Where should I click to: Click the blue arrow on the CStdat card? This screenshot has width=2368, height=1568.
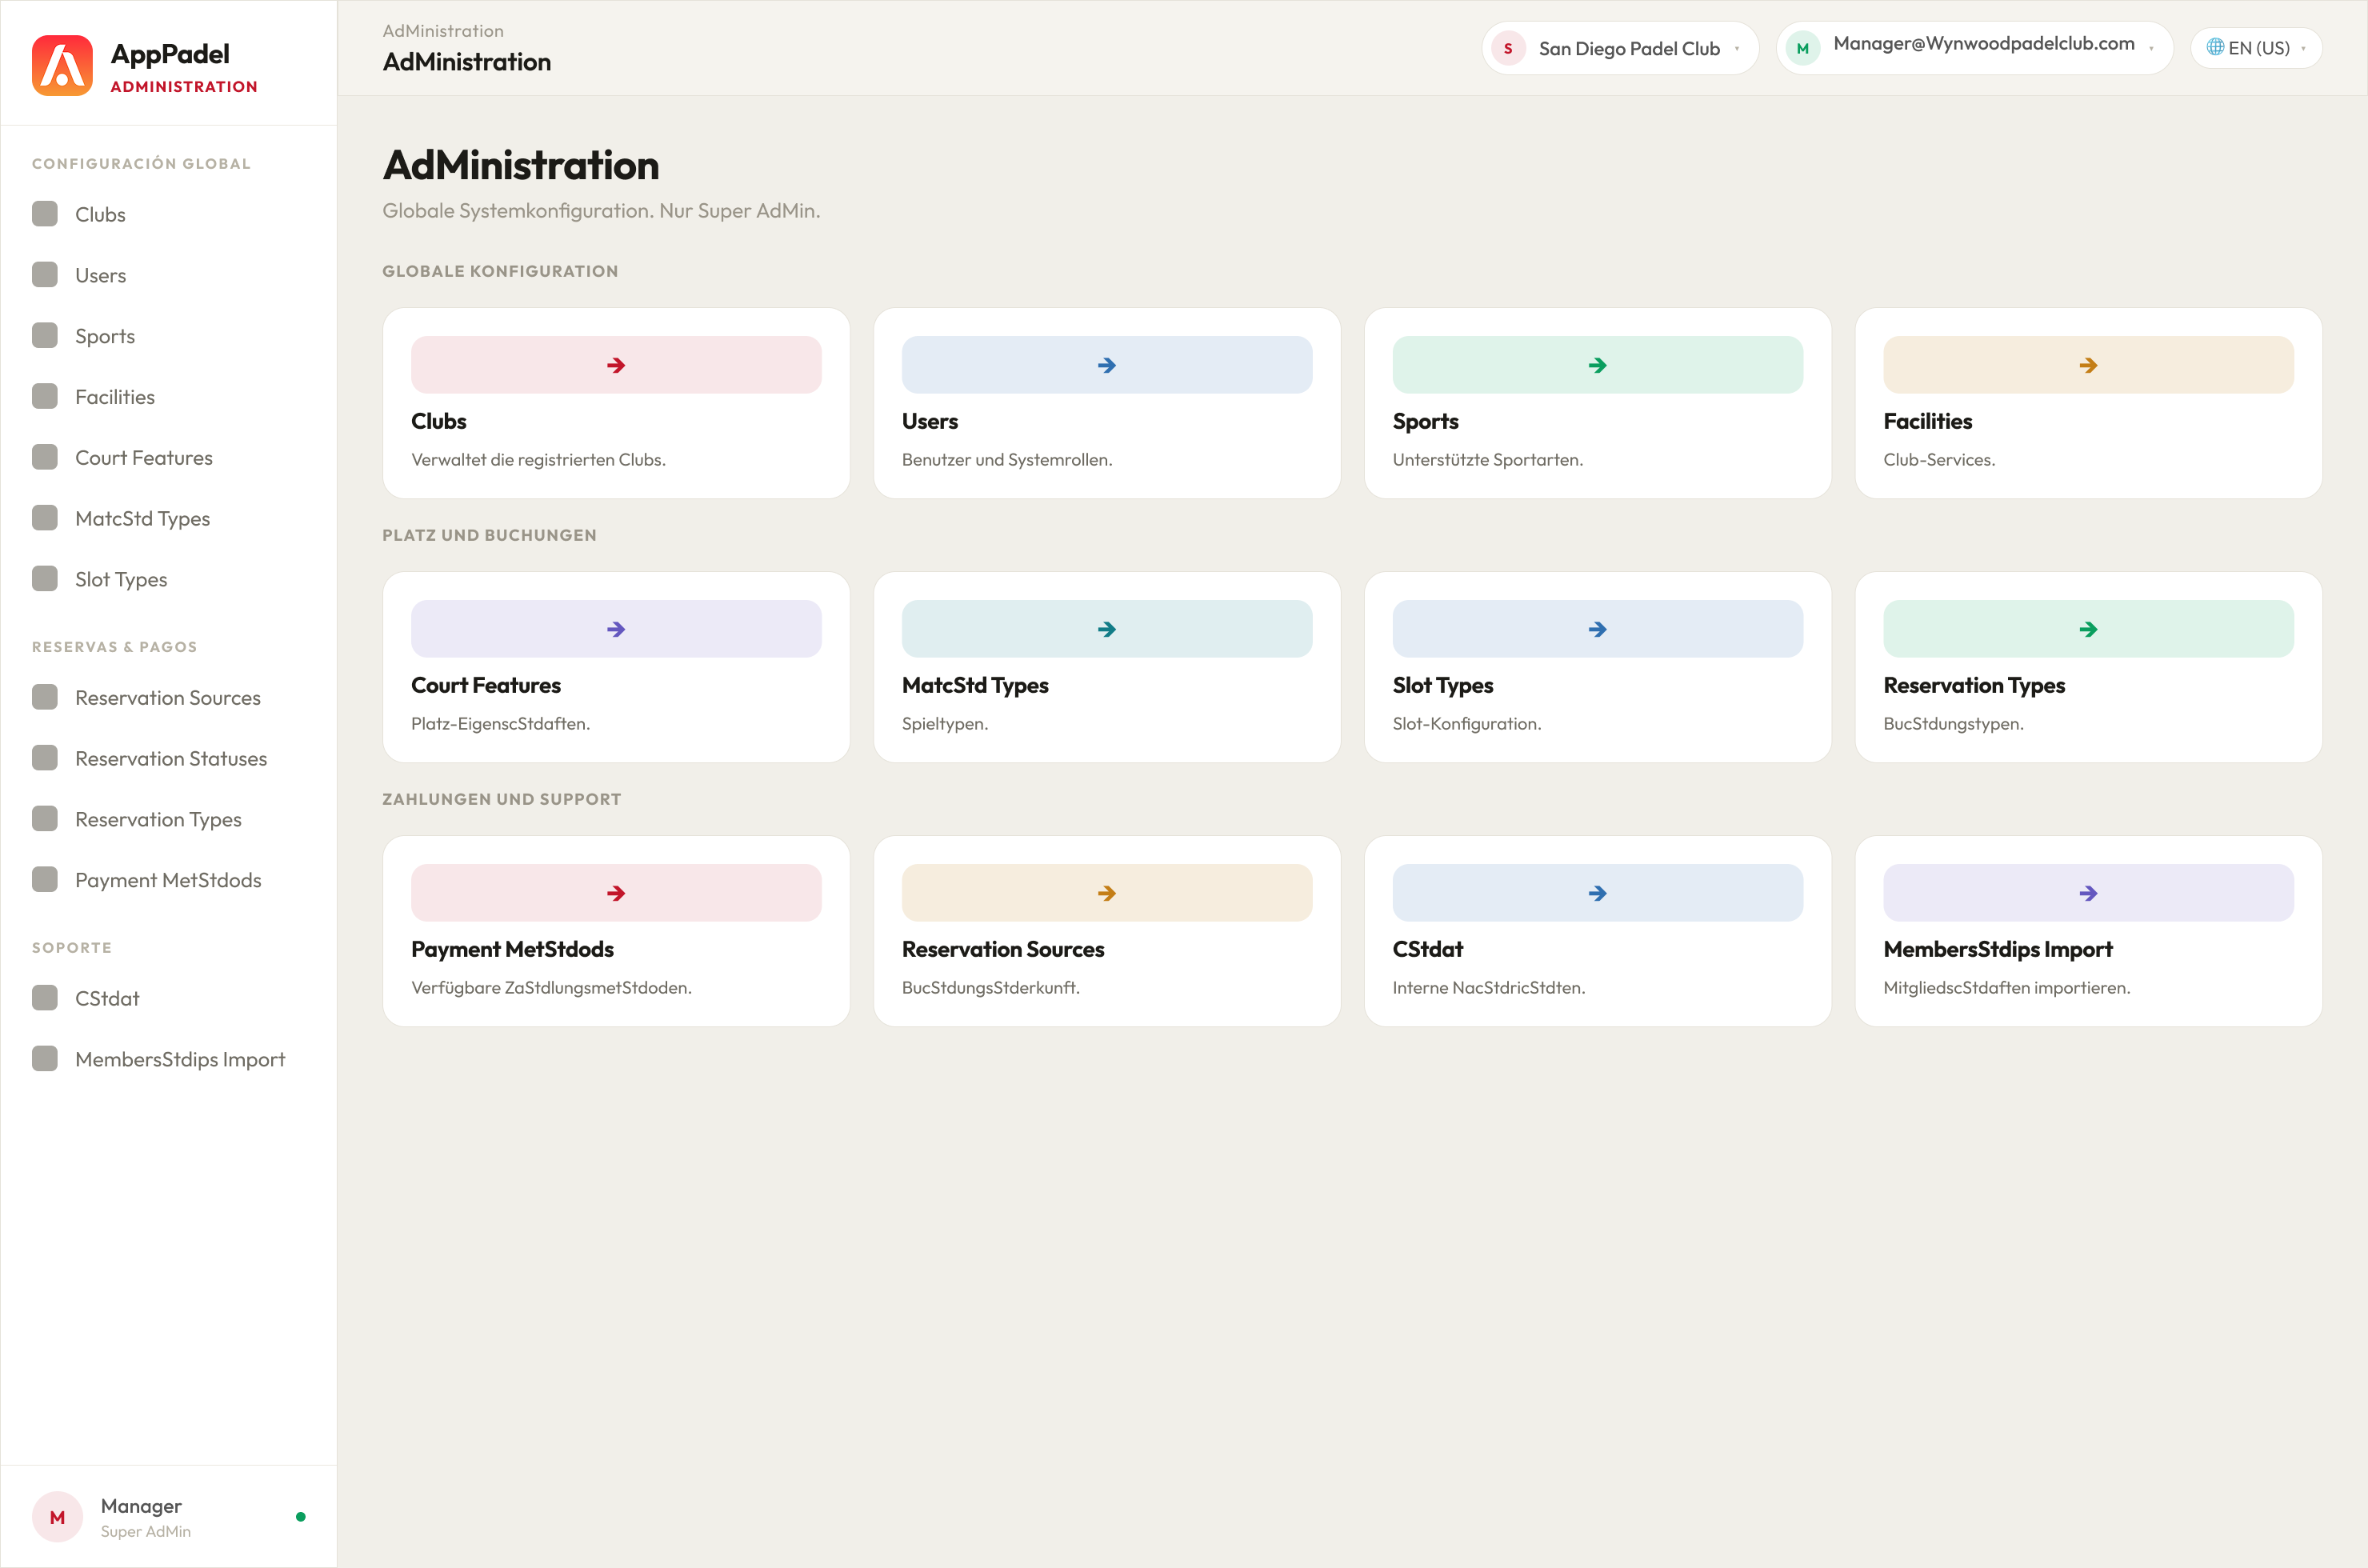point(1598,893)
